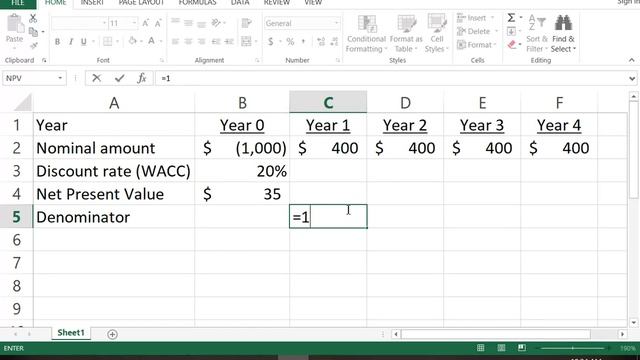Click the Copy icon
This screenshot has width=640, height=360.
tap(33, 32)
